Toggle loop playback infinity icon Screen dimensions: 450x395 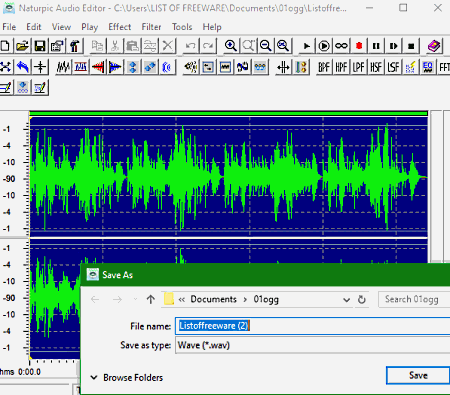pyautogui.click(x=341, y=46)
